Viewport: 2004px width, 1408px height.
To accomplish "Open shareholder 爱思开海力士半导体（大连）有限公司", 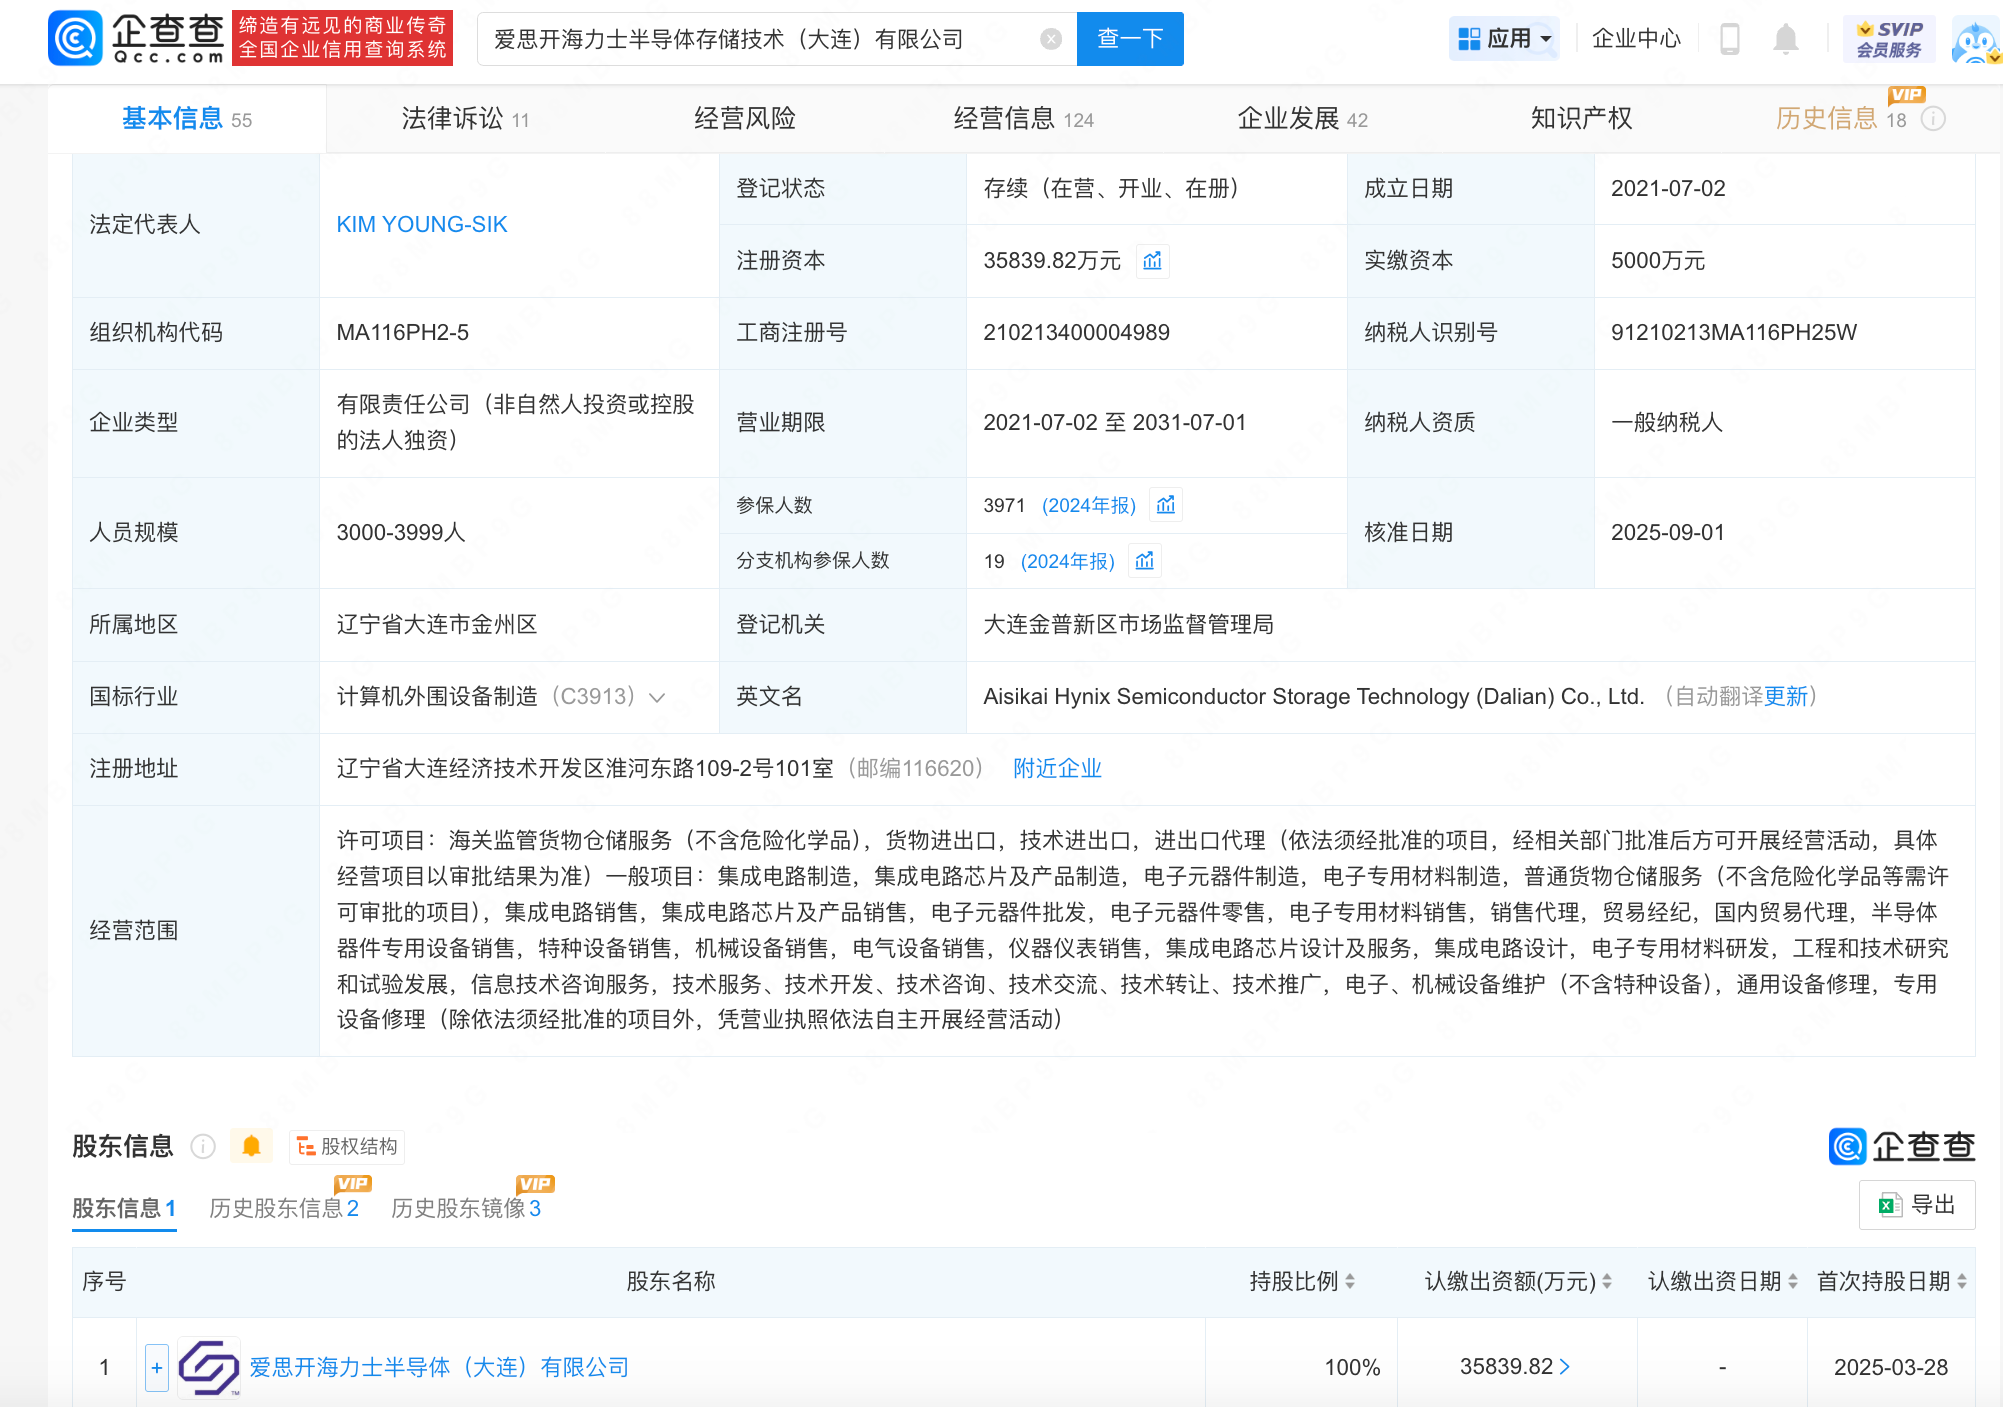I will click(439, 1367).
